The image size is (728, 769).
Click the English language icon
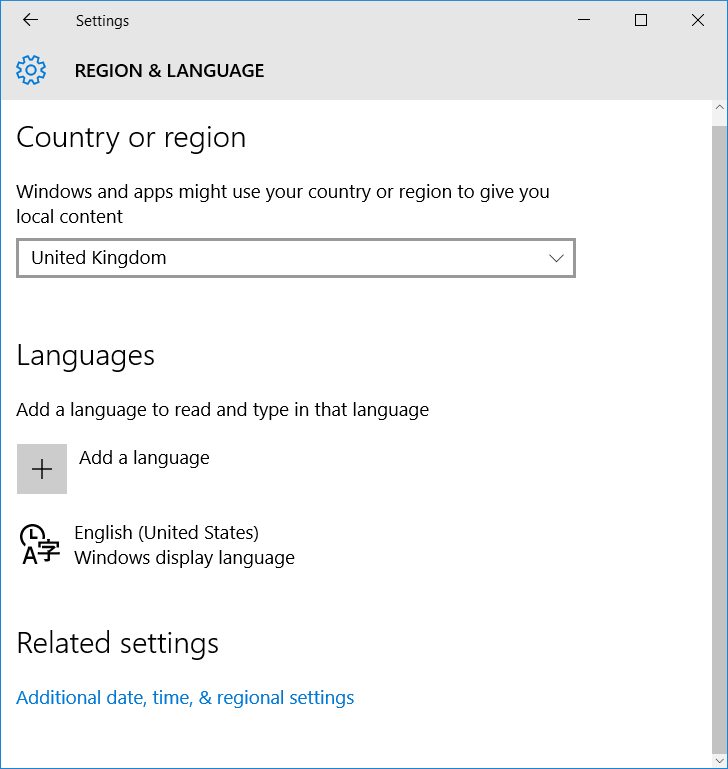coord(39,544)
